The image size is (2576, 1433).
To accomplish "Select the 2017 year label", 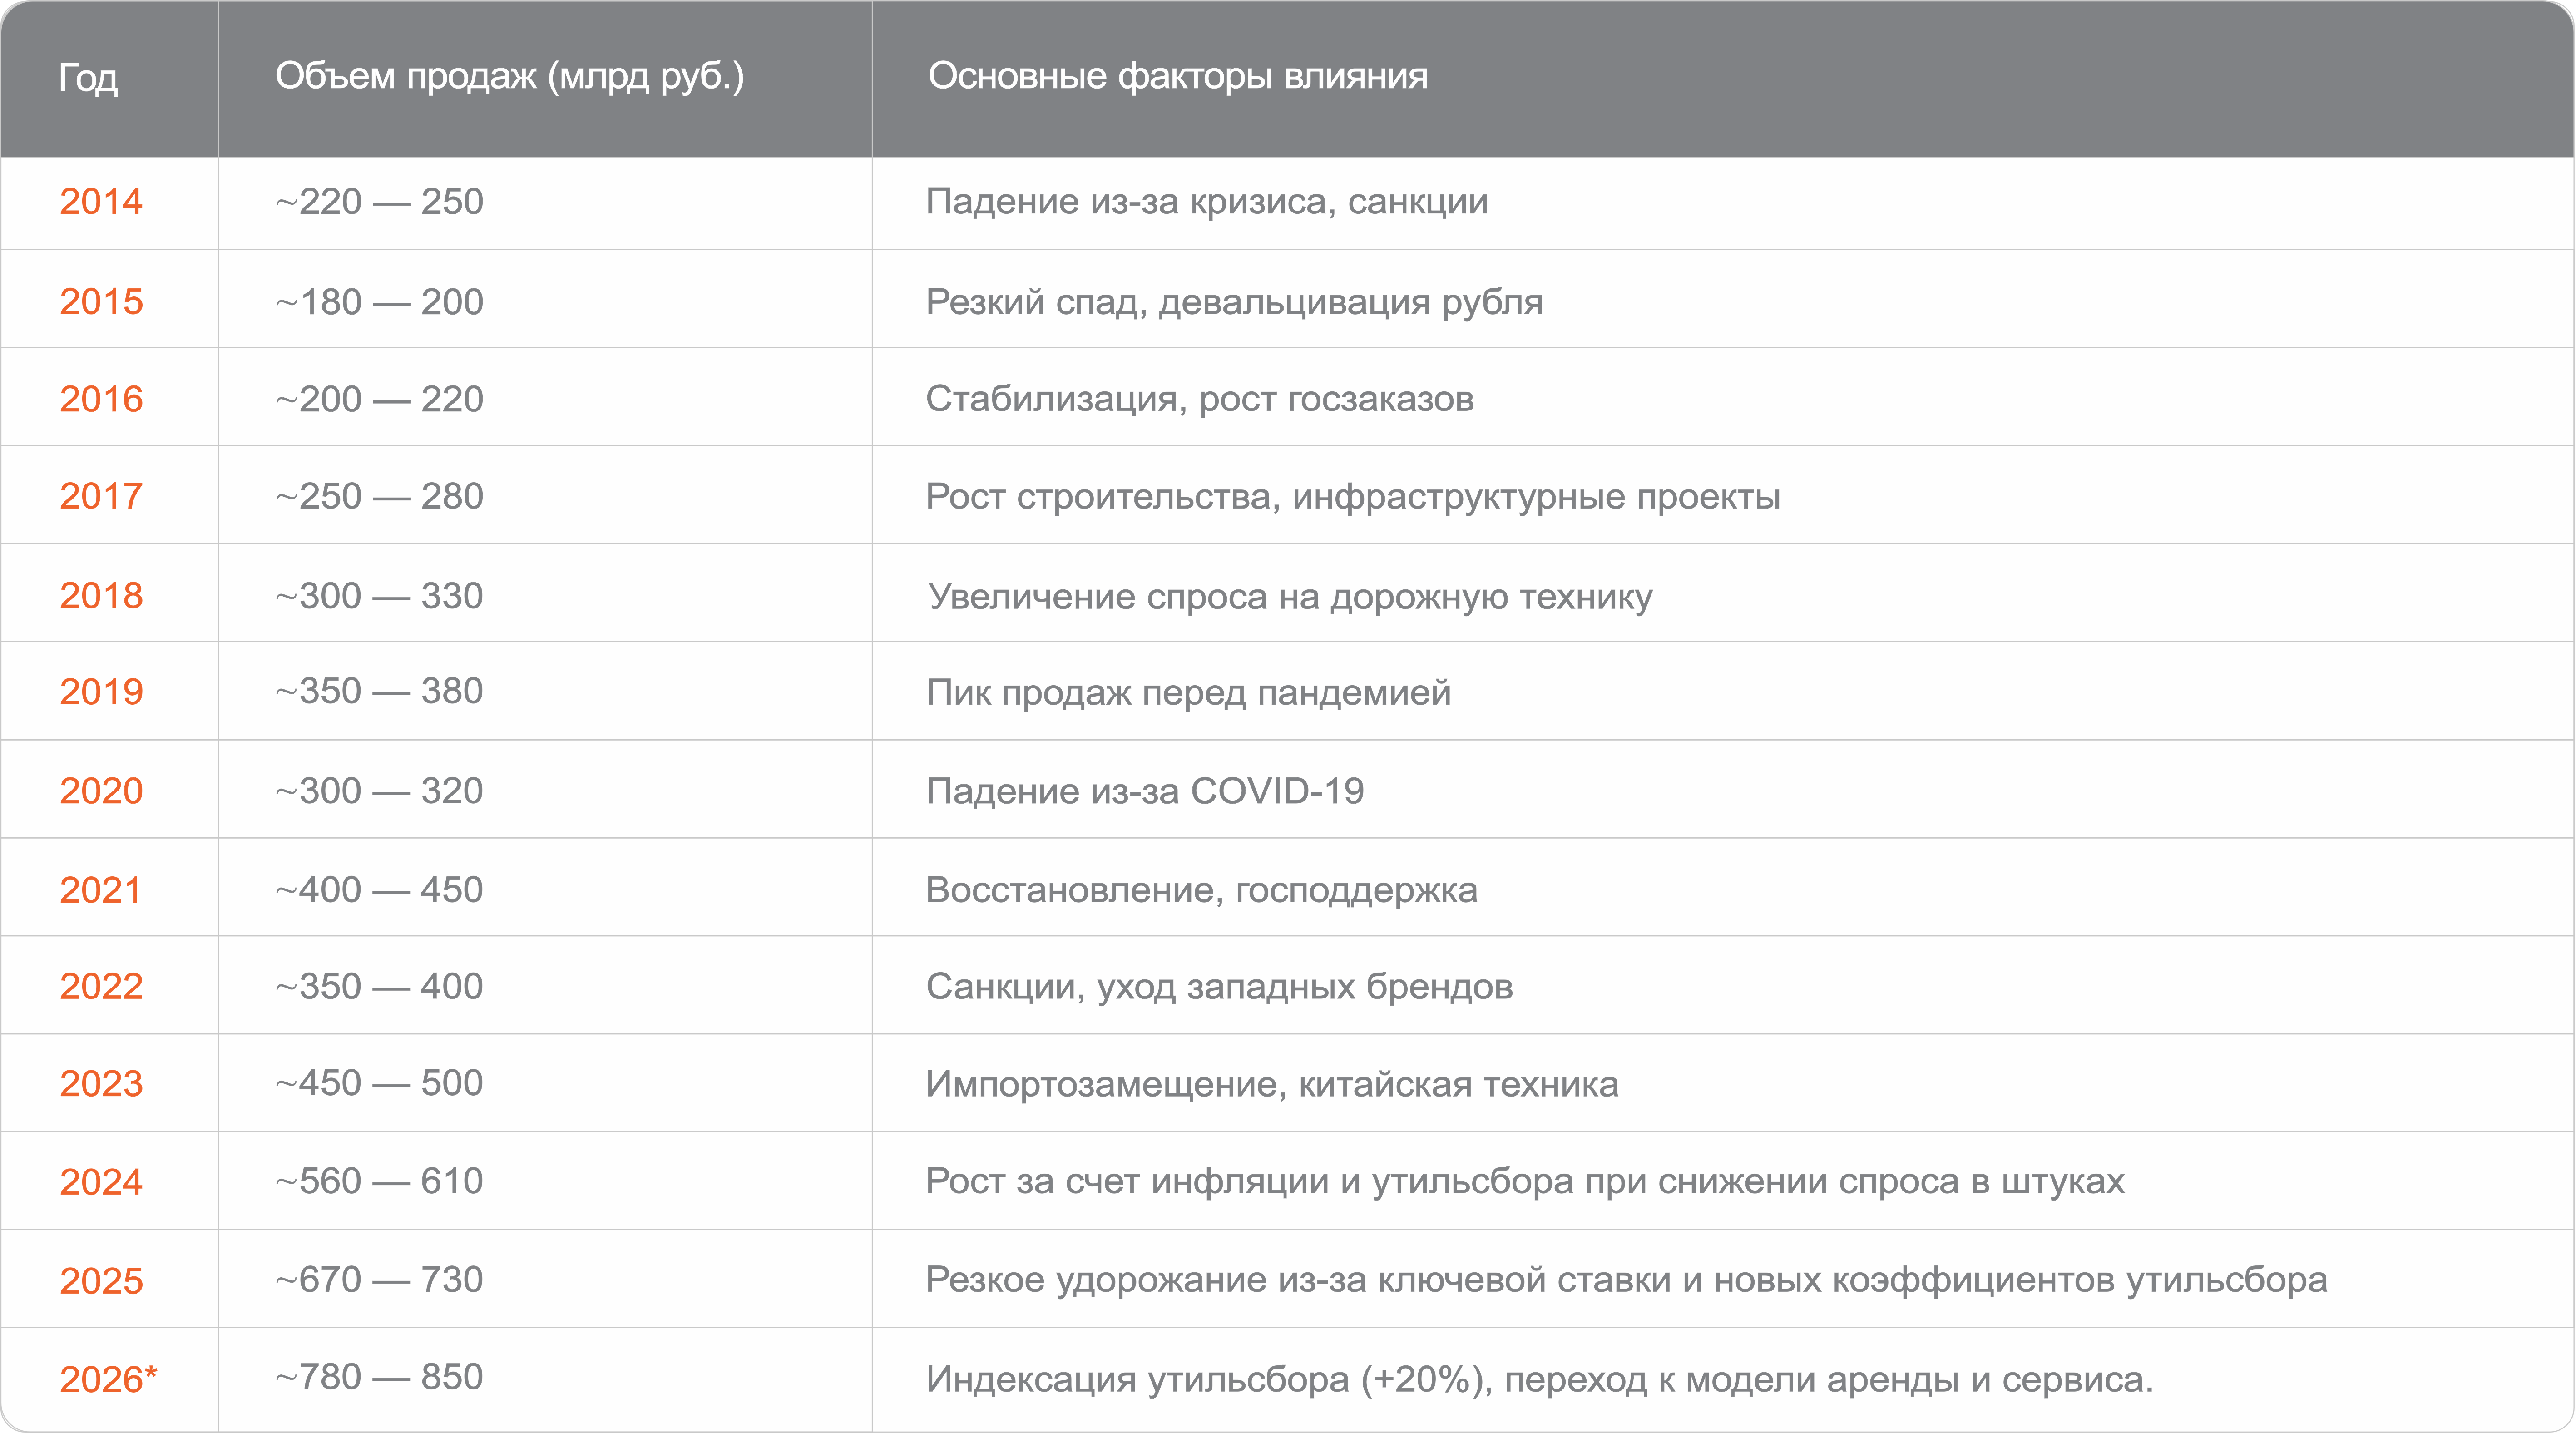I will (x=101, y=496).
